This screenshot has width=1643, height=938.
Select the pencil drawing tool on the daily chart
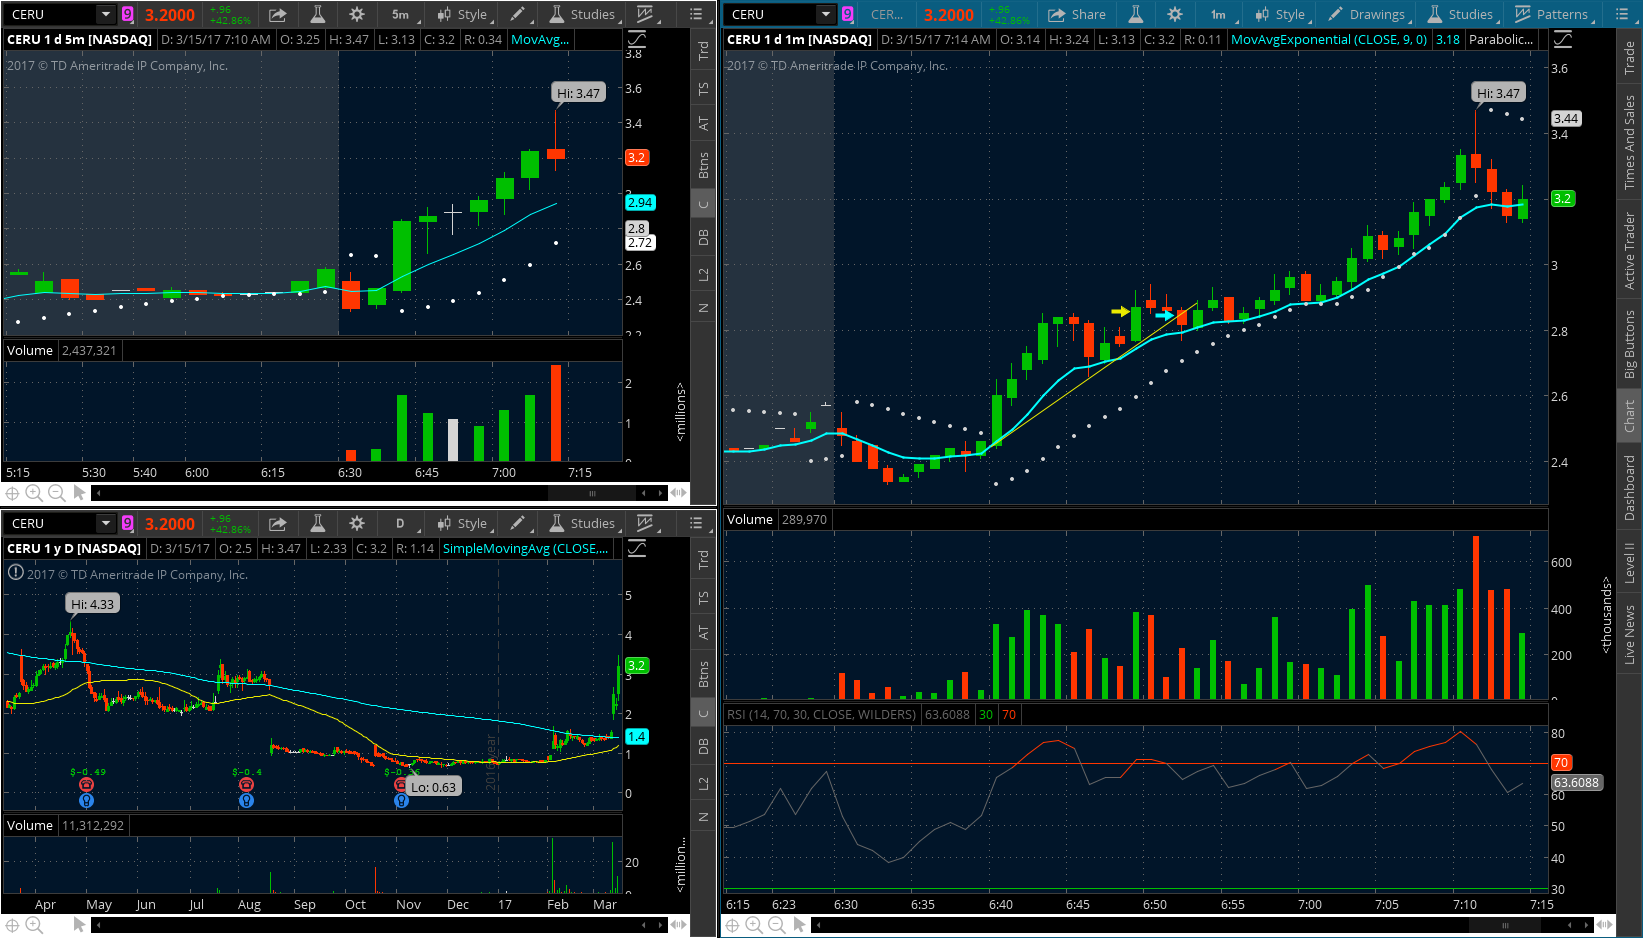pyautogui.click(x=517, y=523)
